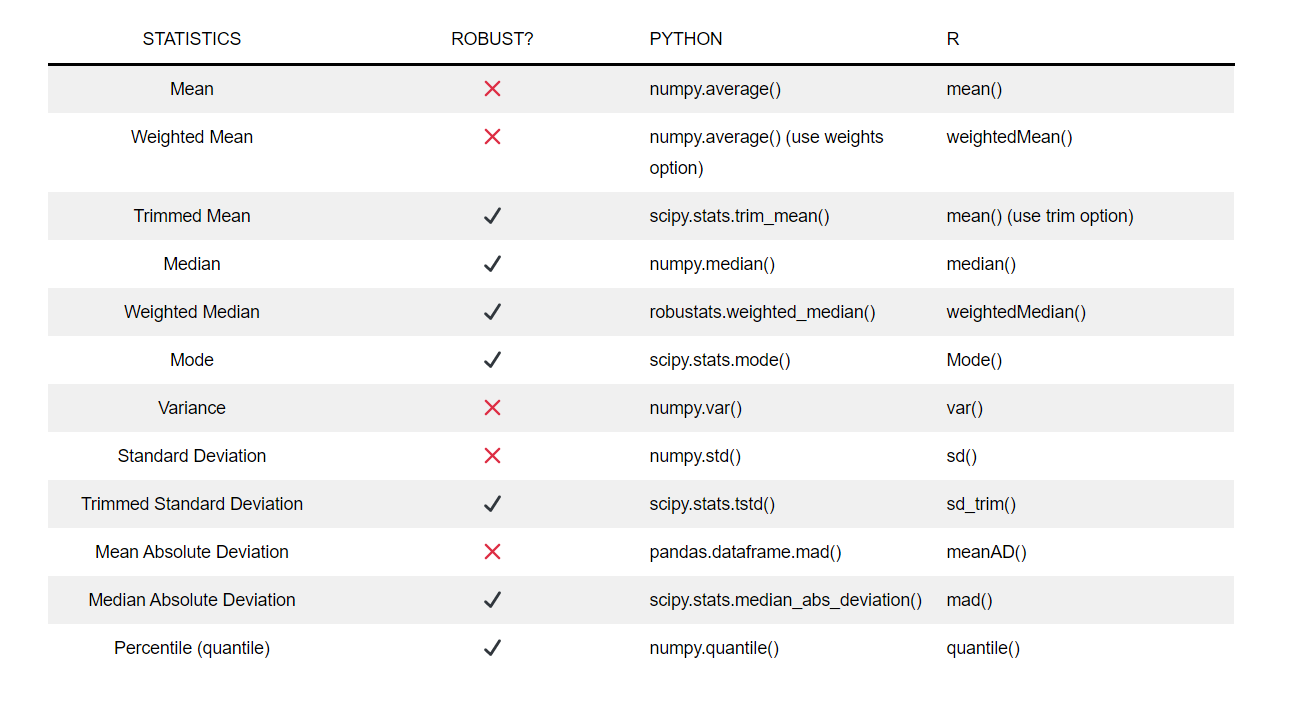The width and height of the screenshot is (1298, 703).
Task: Click the red X icon beside Mean
Action: click(492, 89)
